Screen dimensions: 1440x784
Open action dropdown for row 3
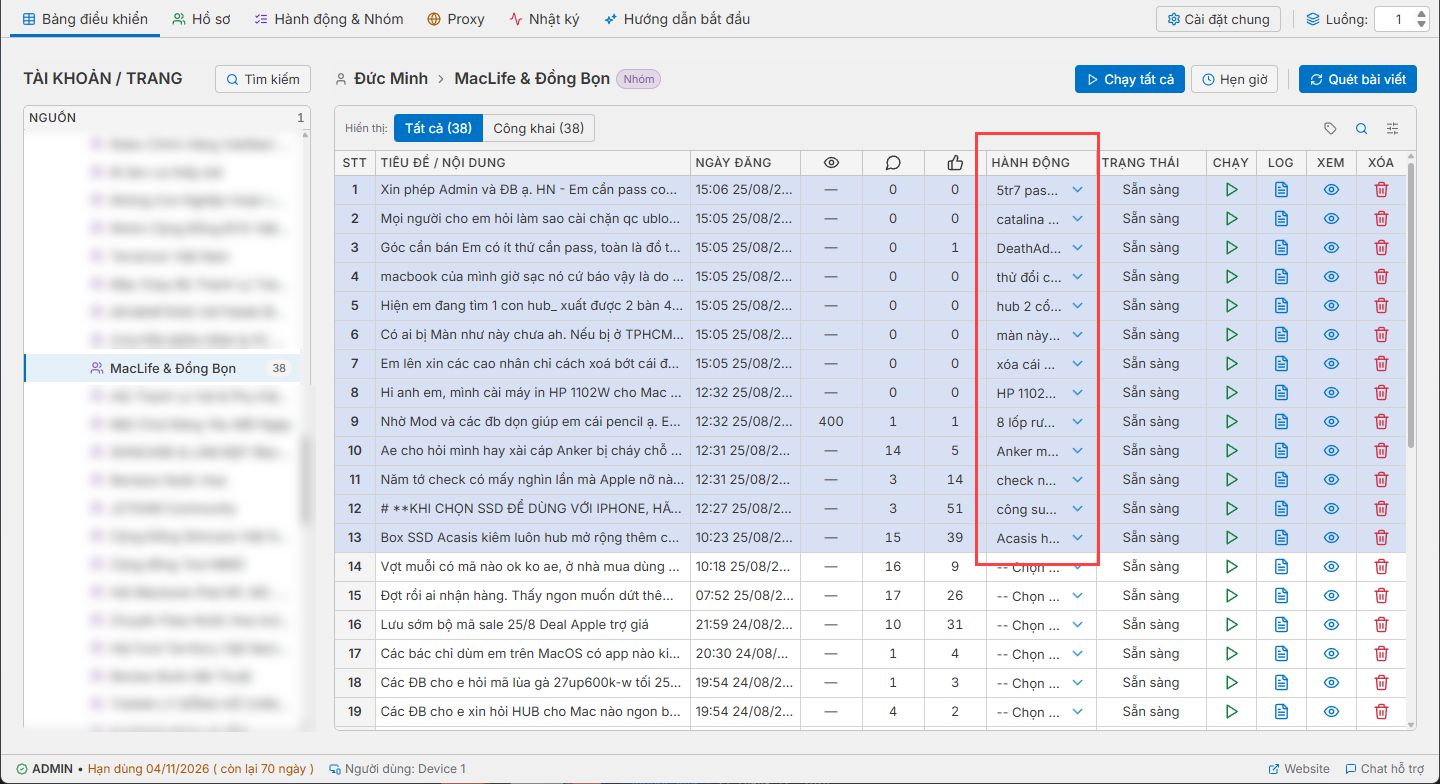click(x=1040, y=248)
